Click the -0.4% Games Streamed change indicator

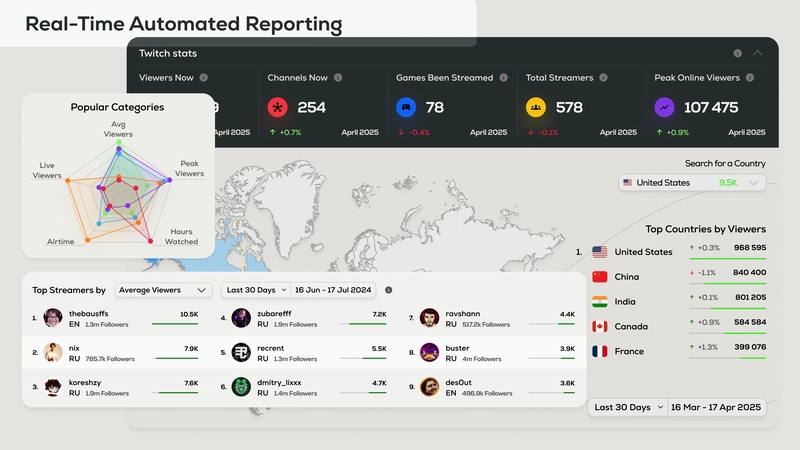point(414,132)
